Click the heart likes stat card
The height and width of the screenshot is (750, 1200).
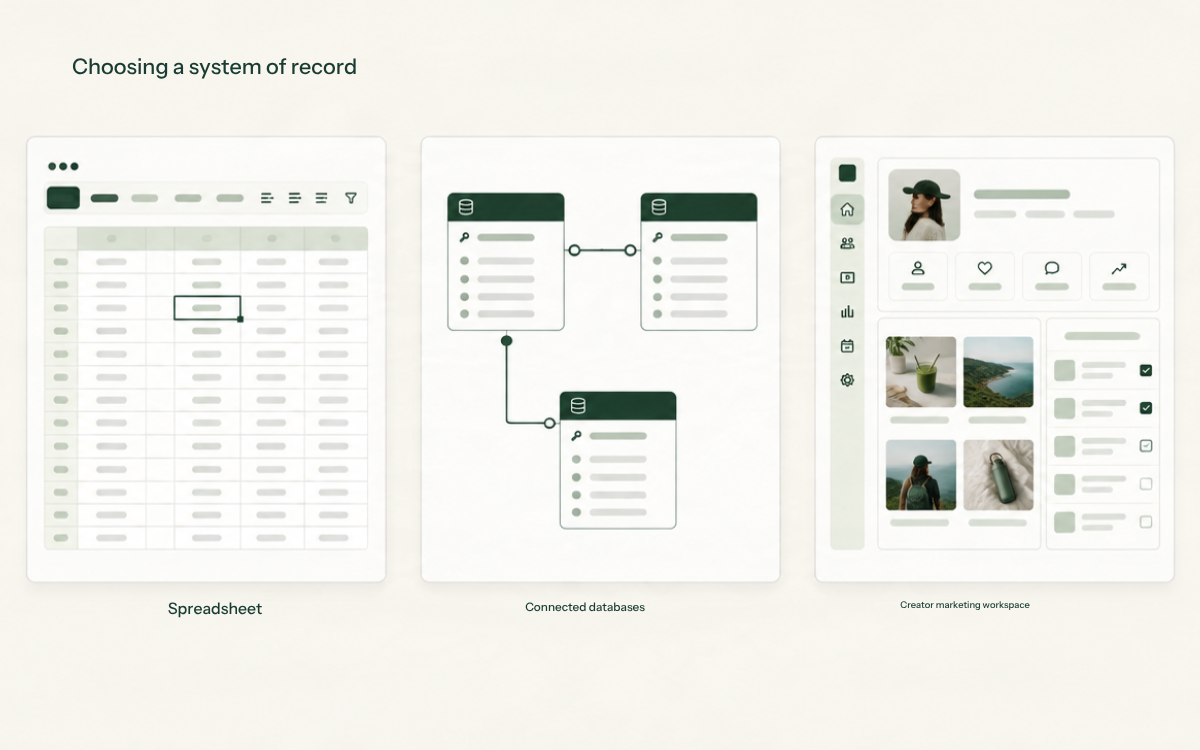point(985,276)
